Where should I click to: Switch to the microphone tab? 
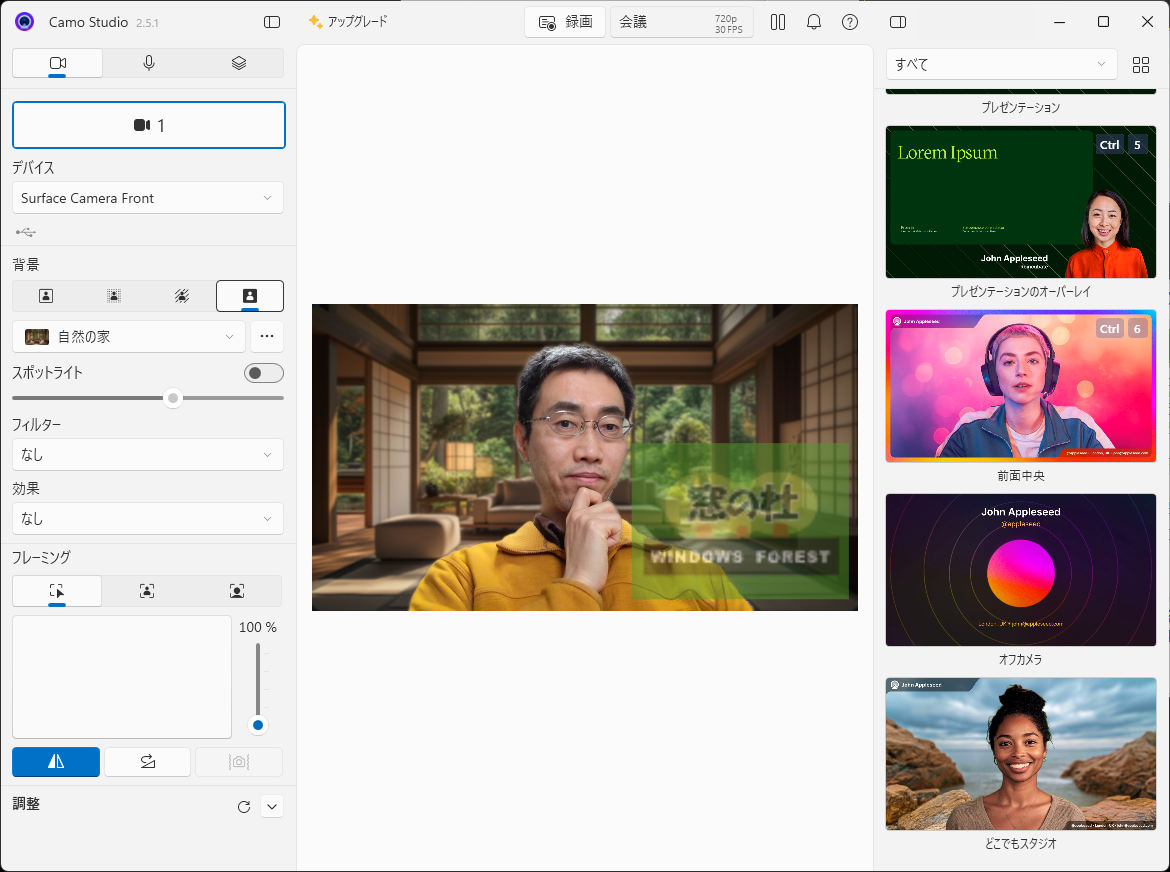click(149, 63)
